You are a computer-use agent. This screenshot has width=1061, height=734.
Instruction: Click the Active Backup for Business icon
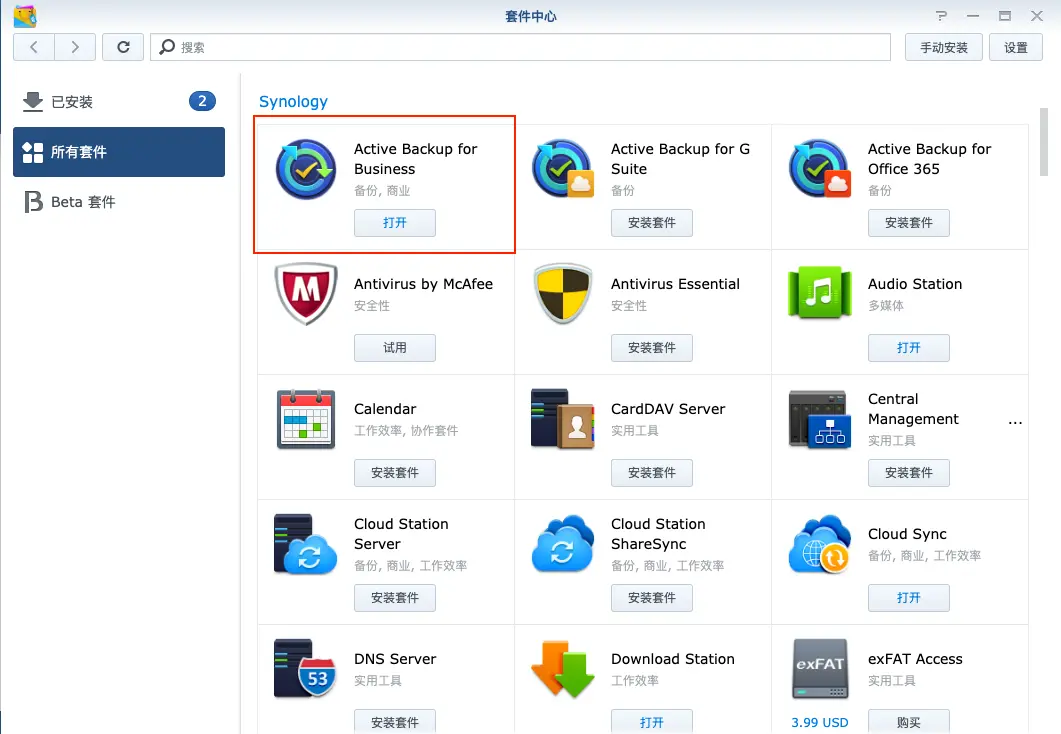coord(305,169)
